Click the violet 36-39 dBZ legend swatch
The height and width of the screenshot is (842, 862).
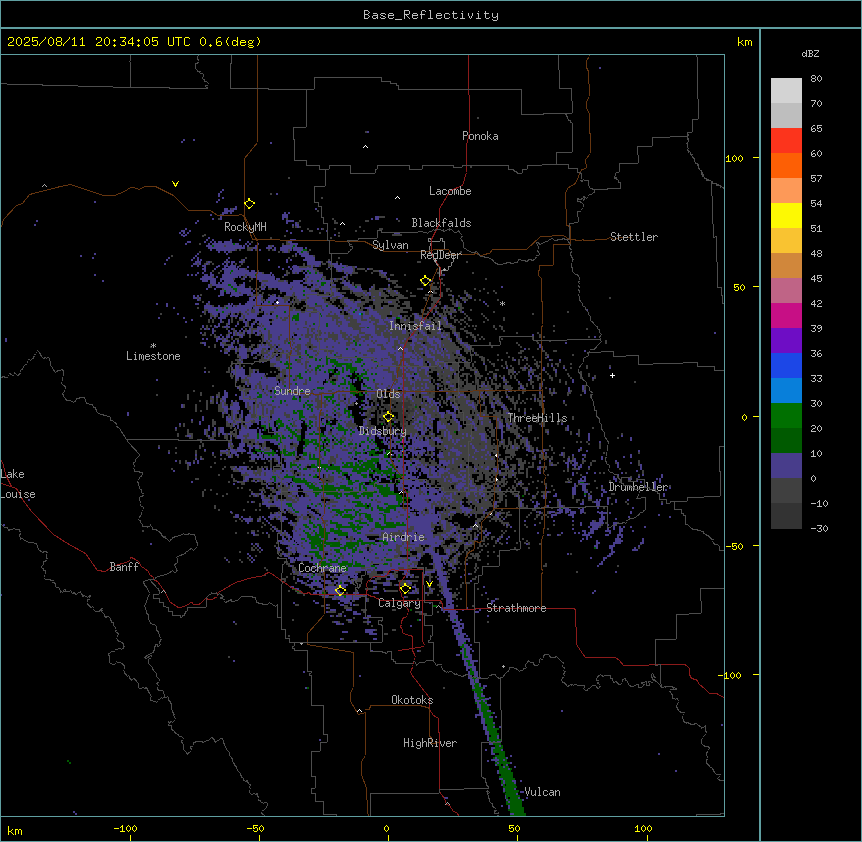pyautogui.click(x=786, y=341)
